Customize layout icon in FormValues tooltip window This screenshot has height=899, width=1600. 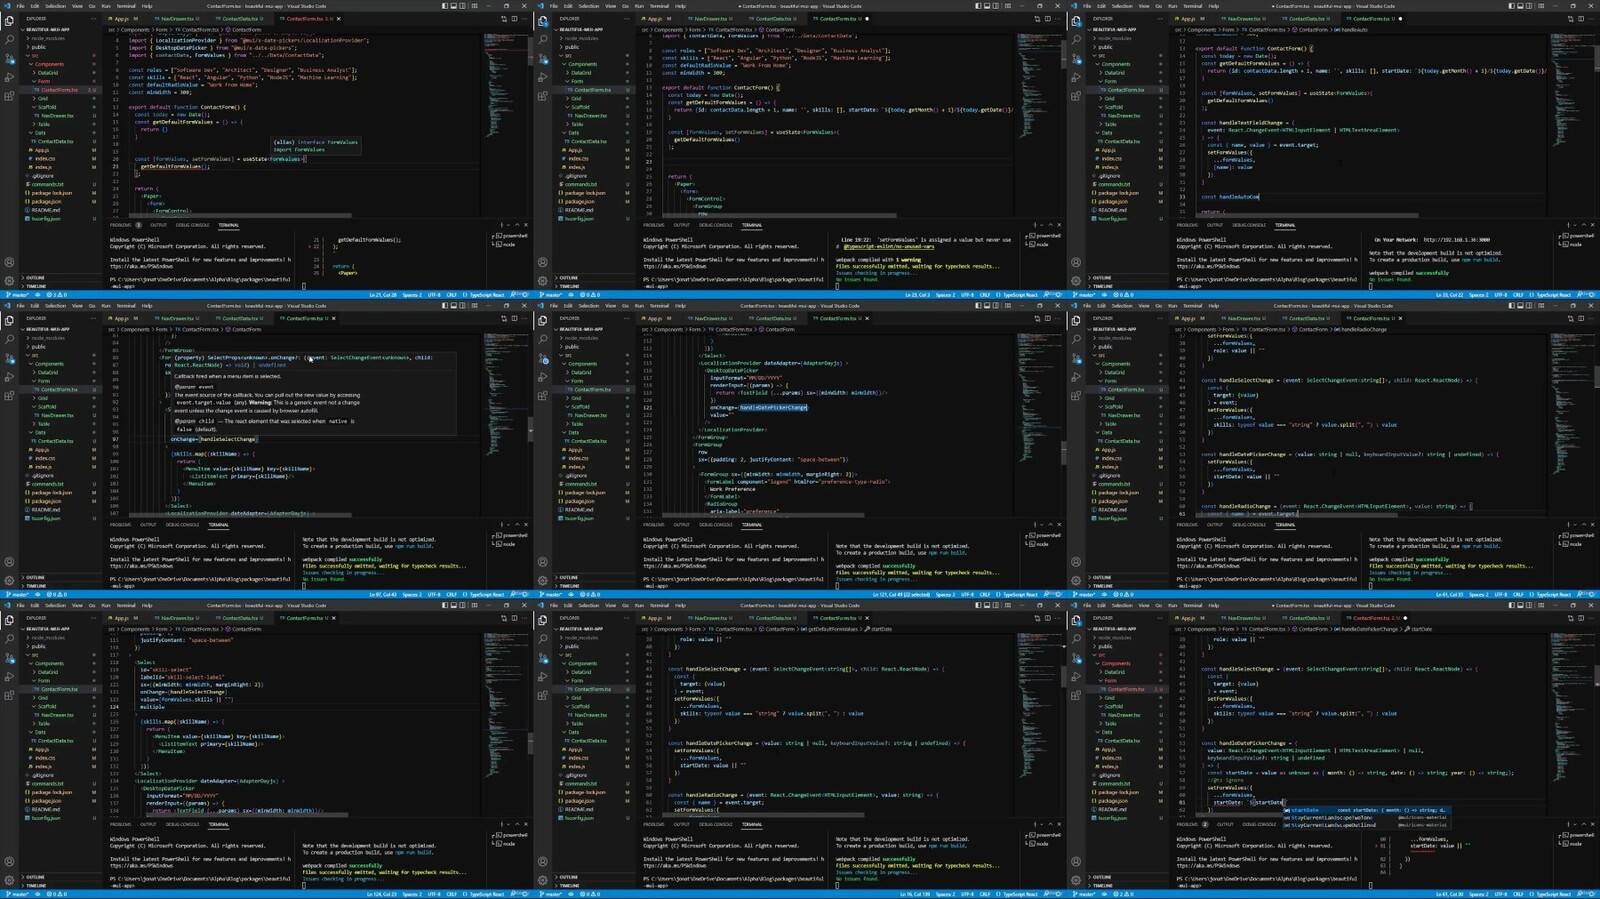pos(474,6)
